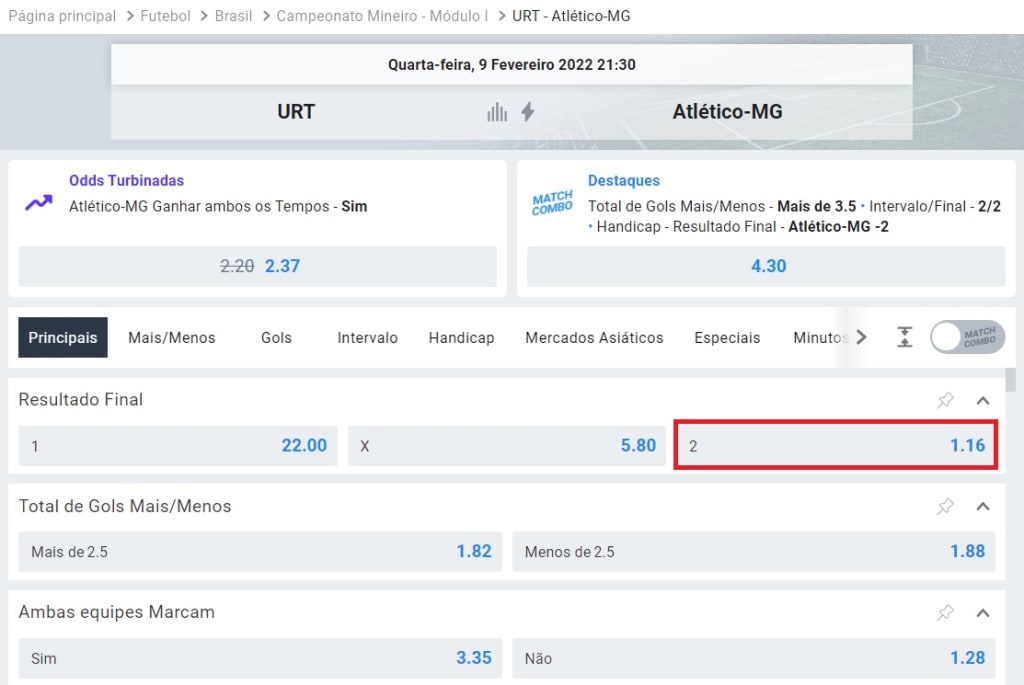Open match statistics bar chart icon
Image resolution: width=1024 pixels, height=685 pixels.
[x=496, y=112]
